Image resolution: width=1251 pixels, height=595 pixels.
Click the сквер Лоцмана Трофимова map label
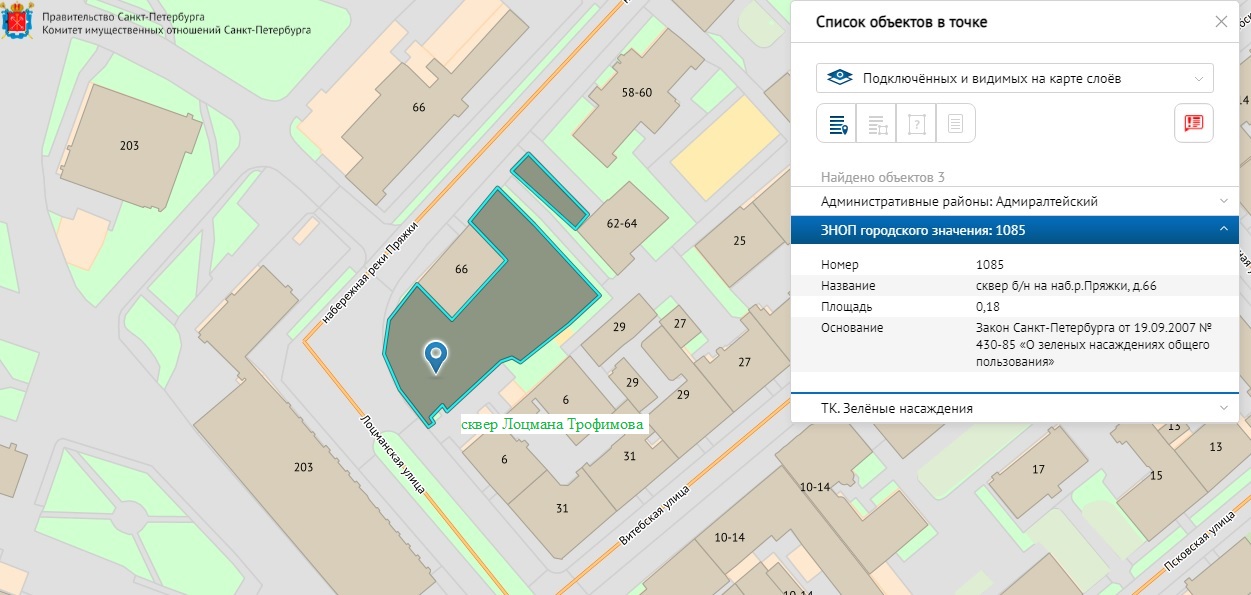[x=552, y=424]
